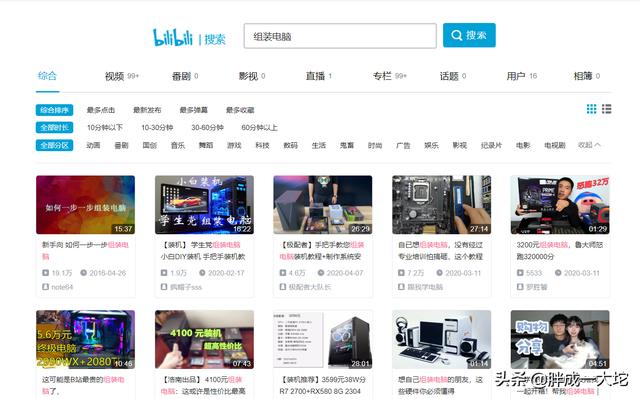Select the 综合 tab
Viewport: 640px width, 399px height.
click(47, 76)
